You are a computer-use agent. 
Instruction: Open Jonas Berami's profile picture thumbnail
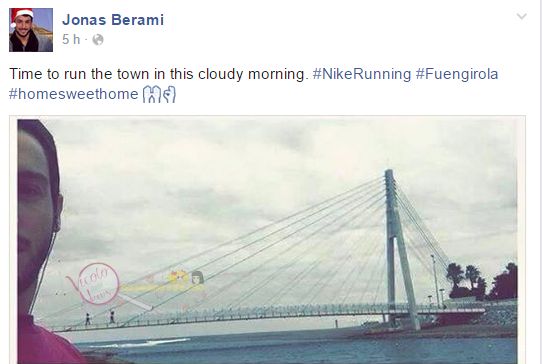click(x=31, y=30)
